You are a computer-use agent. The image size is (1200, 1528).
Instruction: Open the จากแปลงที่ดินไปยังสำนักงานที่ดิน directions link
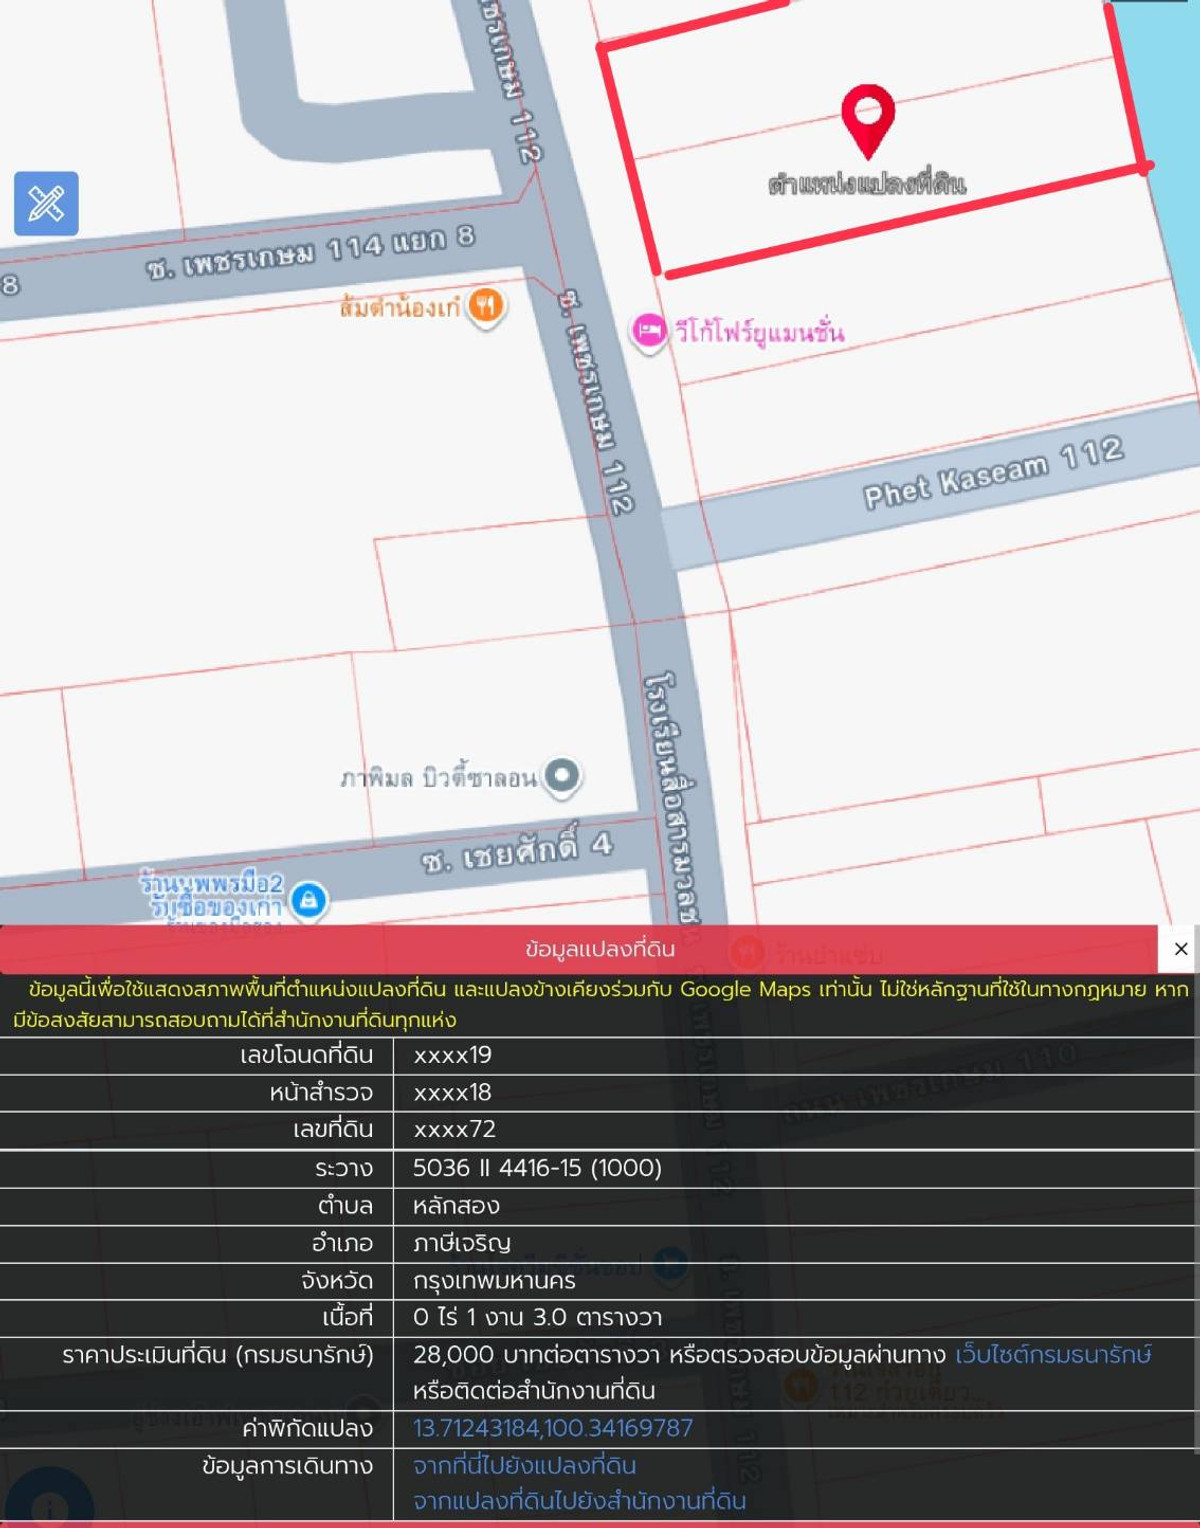point(580,1501)
